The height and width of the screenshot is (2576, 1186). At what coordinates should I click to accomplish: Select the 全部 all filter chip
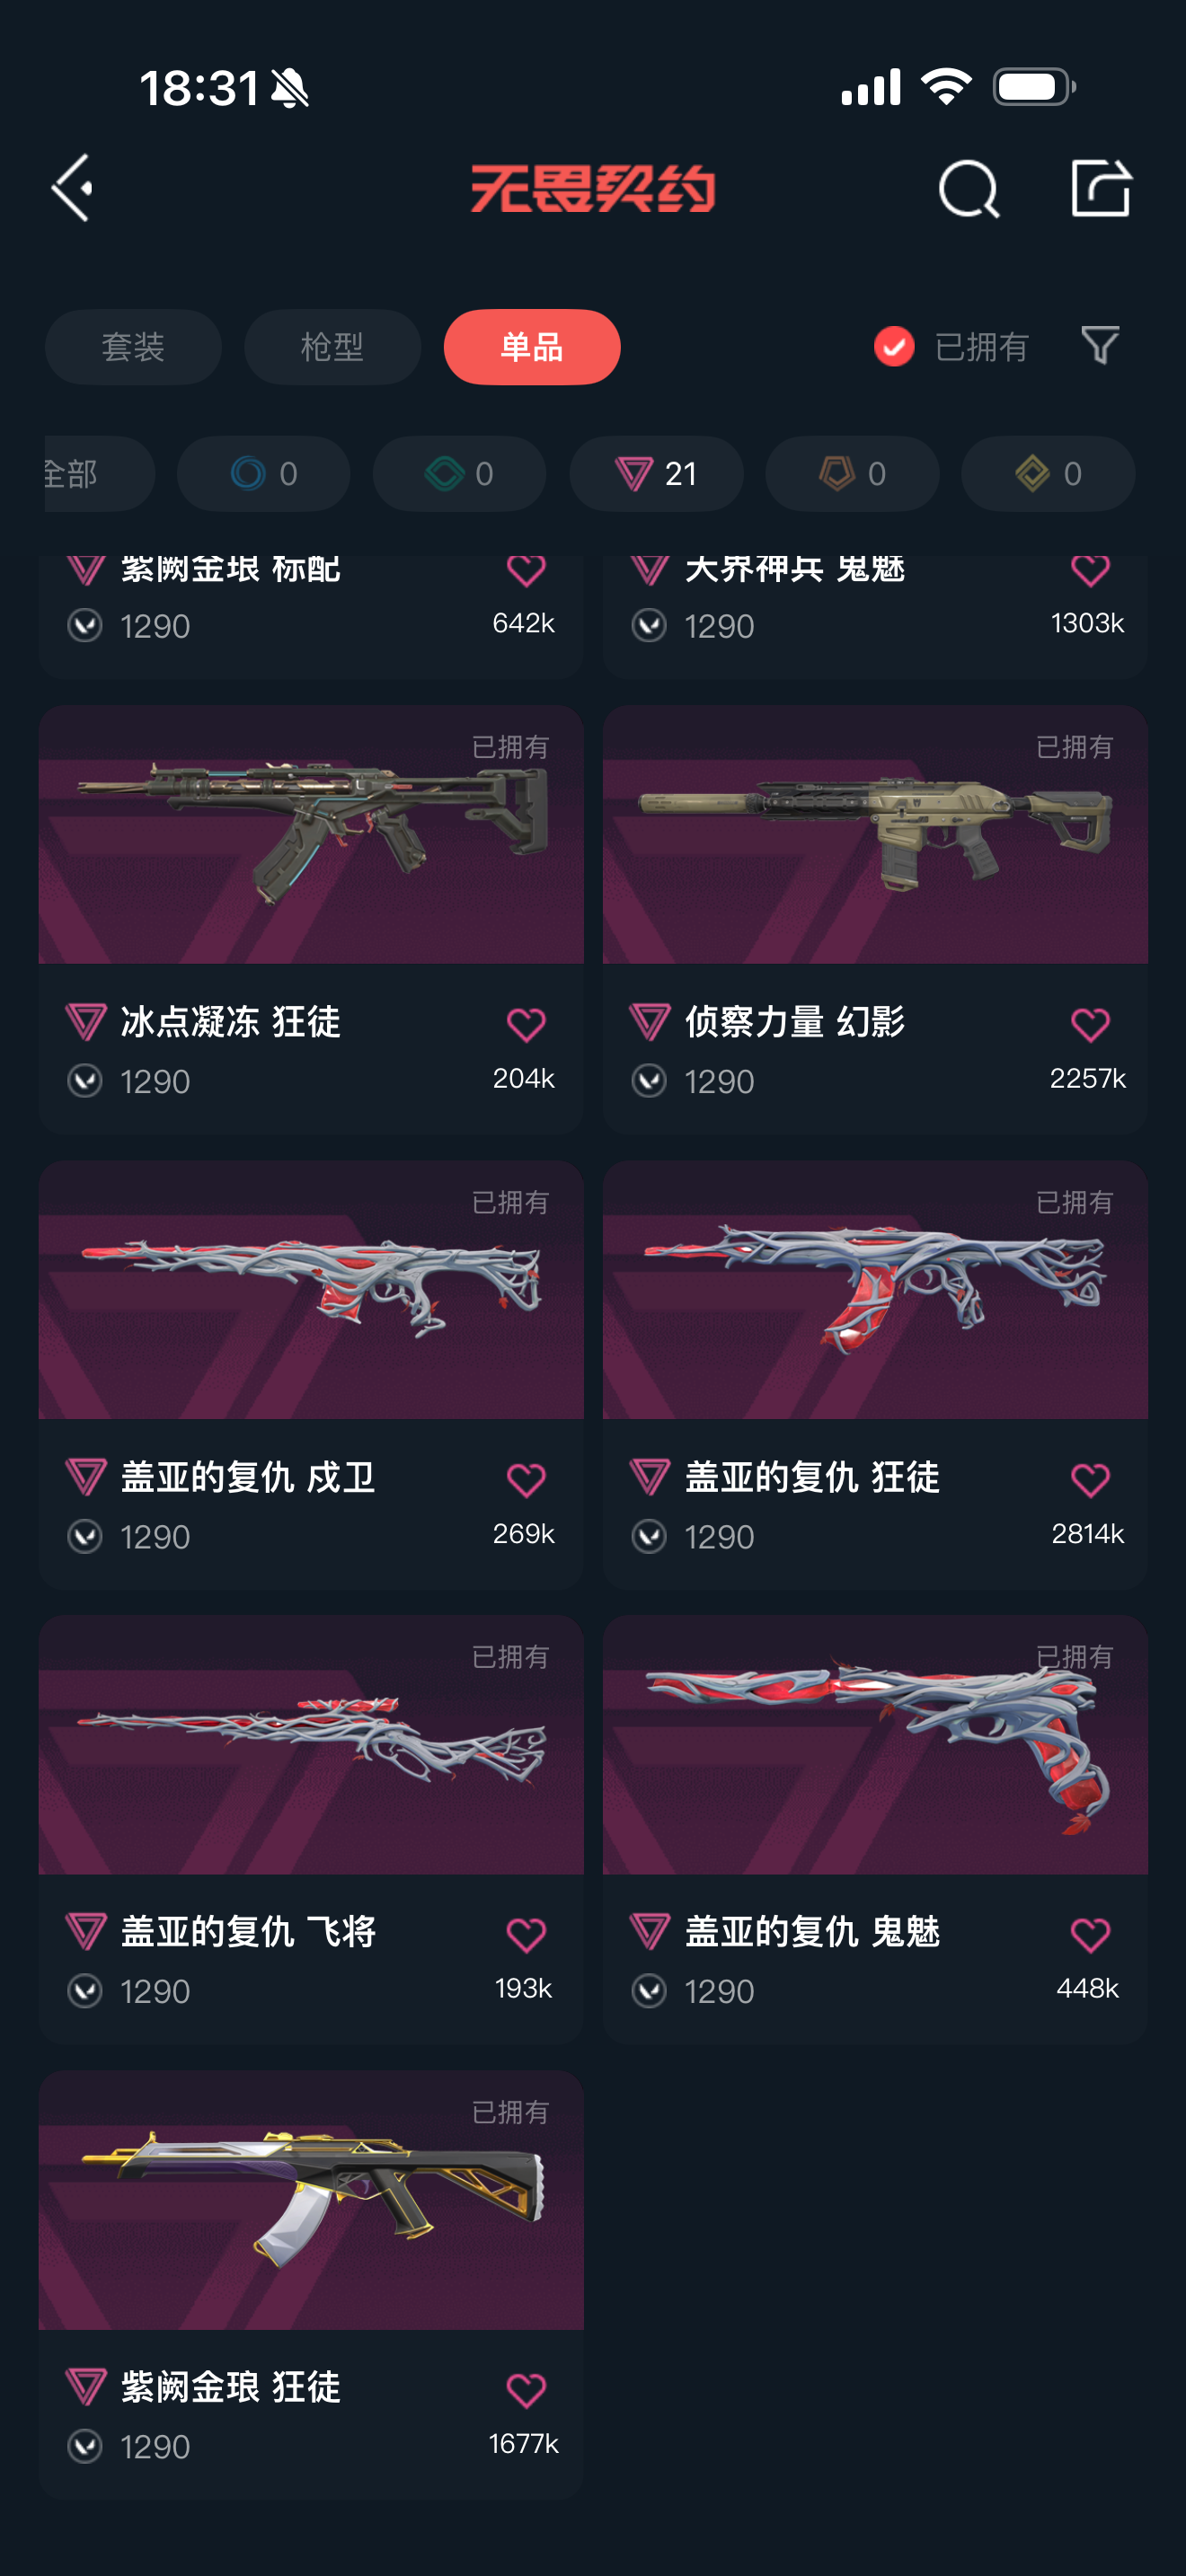click(x=98, y=473)
